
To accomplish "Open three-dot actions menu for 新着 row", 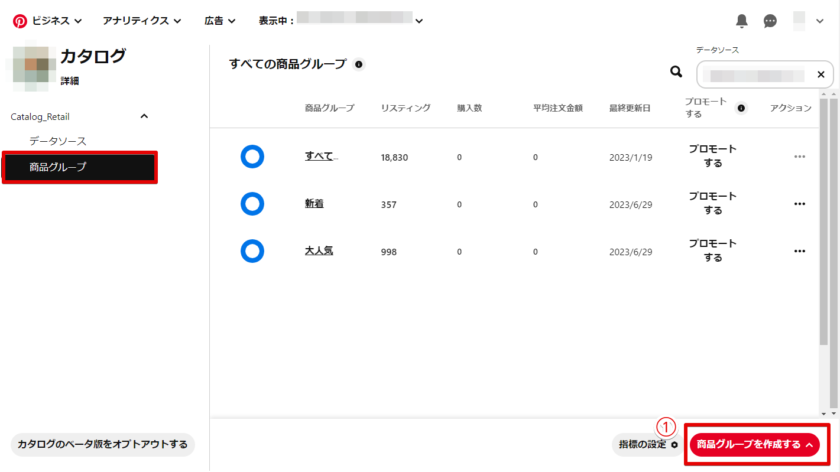I will click(x=799, y=204).
